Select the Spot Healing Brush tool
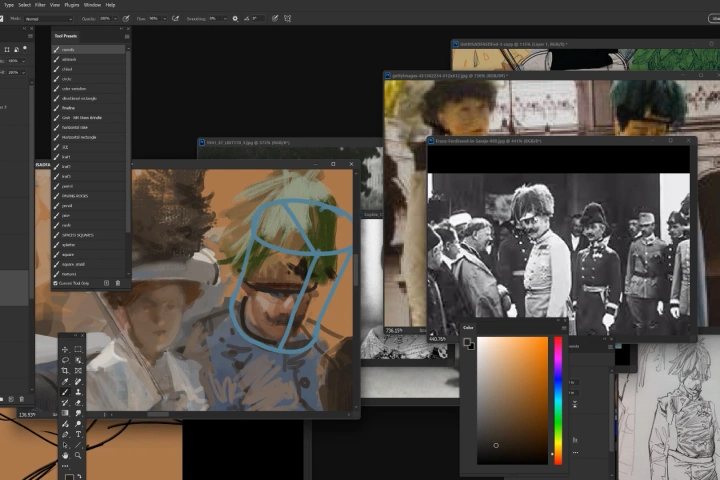Image resolution: width=720 pixels, height=480 pixels. click(78, 381)
